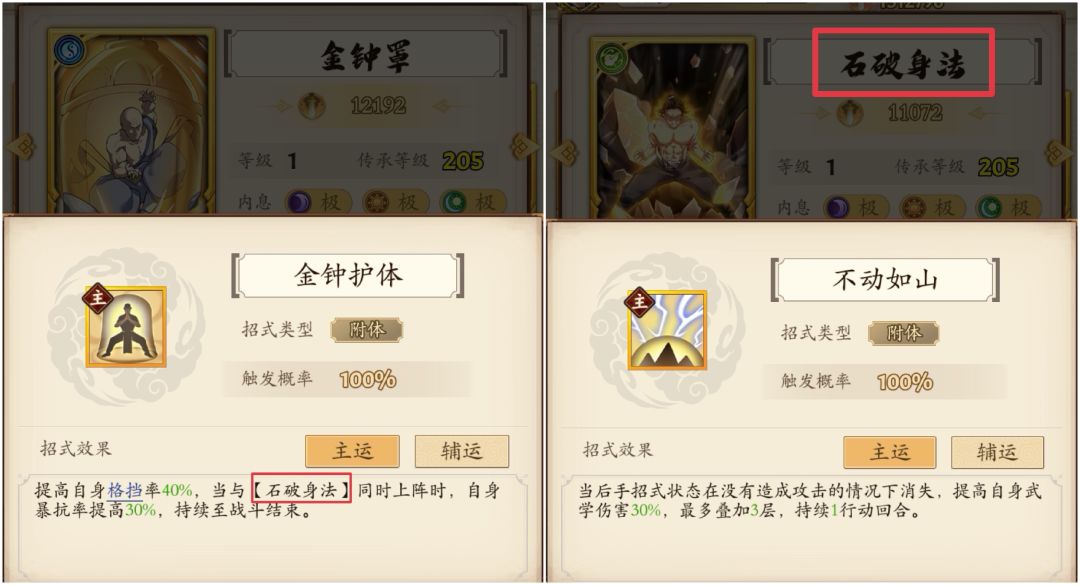Image resolution: width=1080 pixels, height=585 pixels.
Task: Select the 主运 tab in 不动如山 panel
Action: click(890, 452)
